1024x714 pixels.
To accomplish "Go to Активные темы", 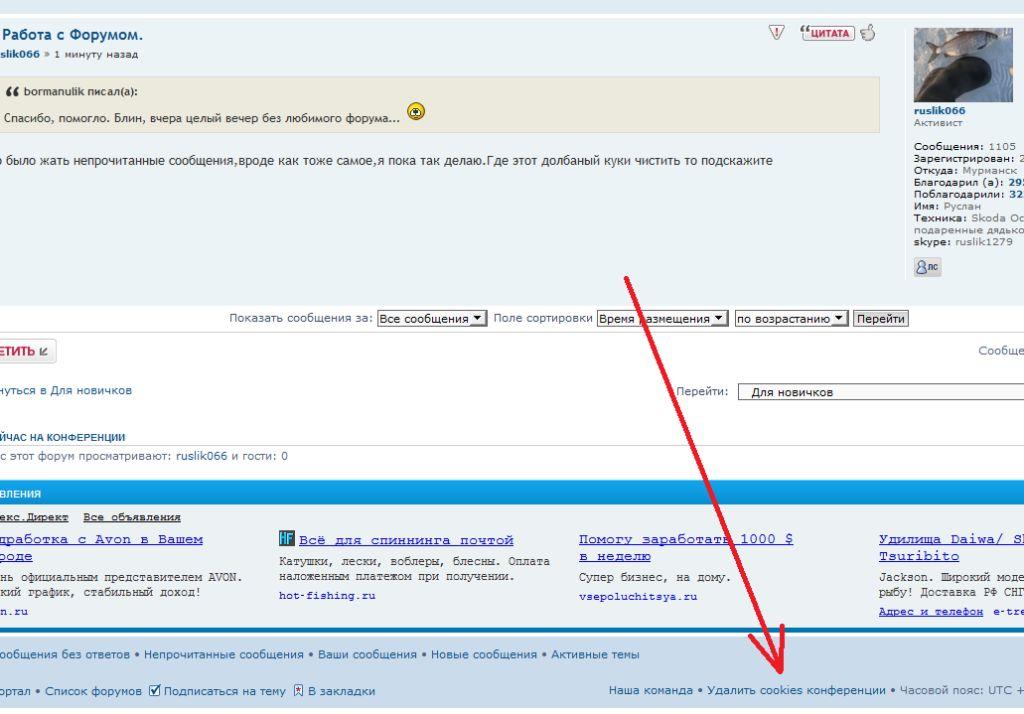I will [594, 655].
